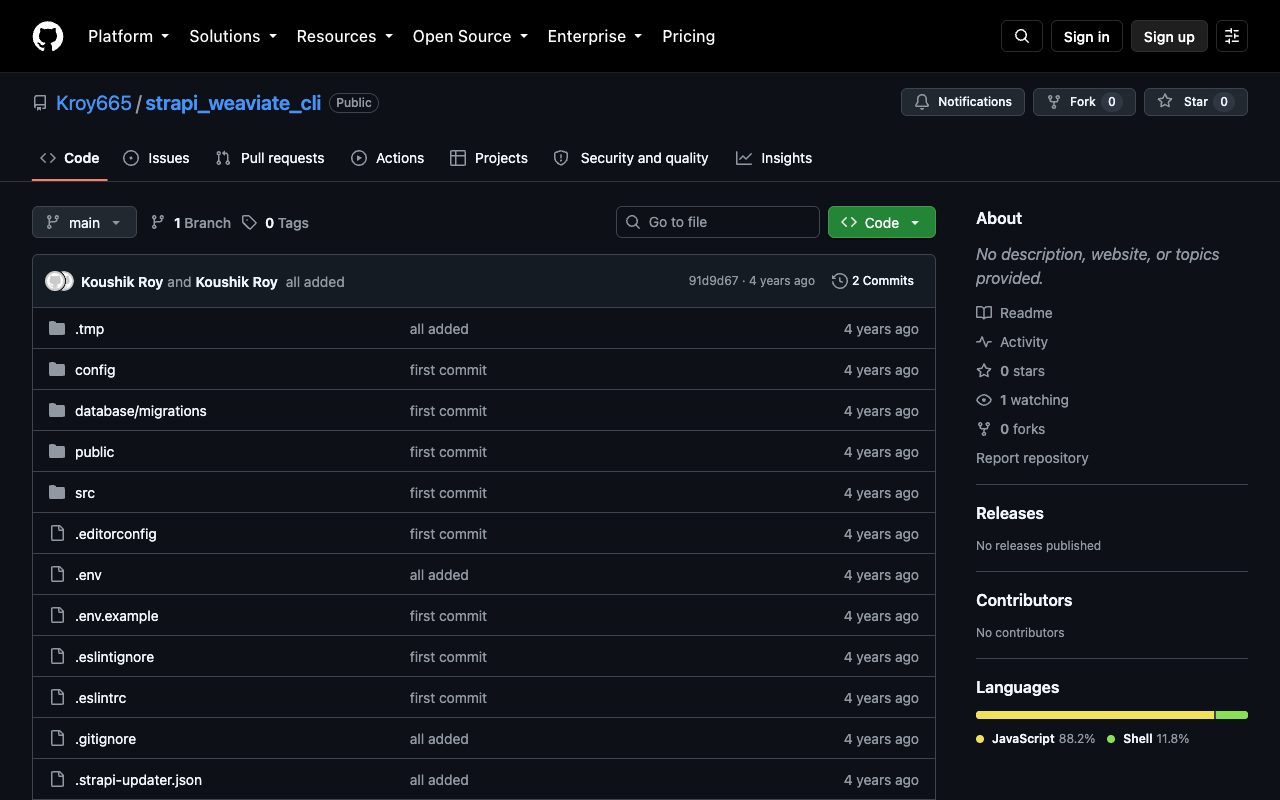Open the Pricing link
The image size is (1280, 800).
(689, 36)
